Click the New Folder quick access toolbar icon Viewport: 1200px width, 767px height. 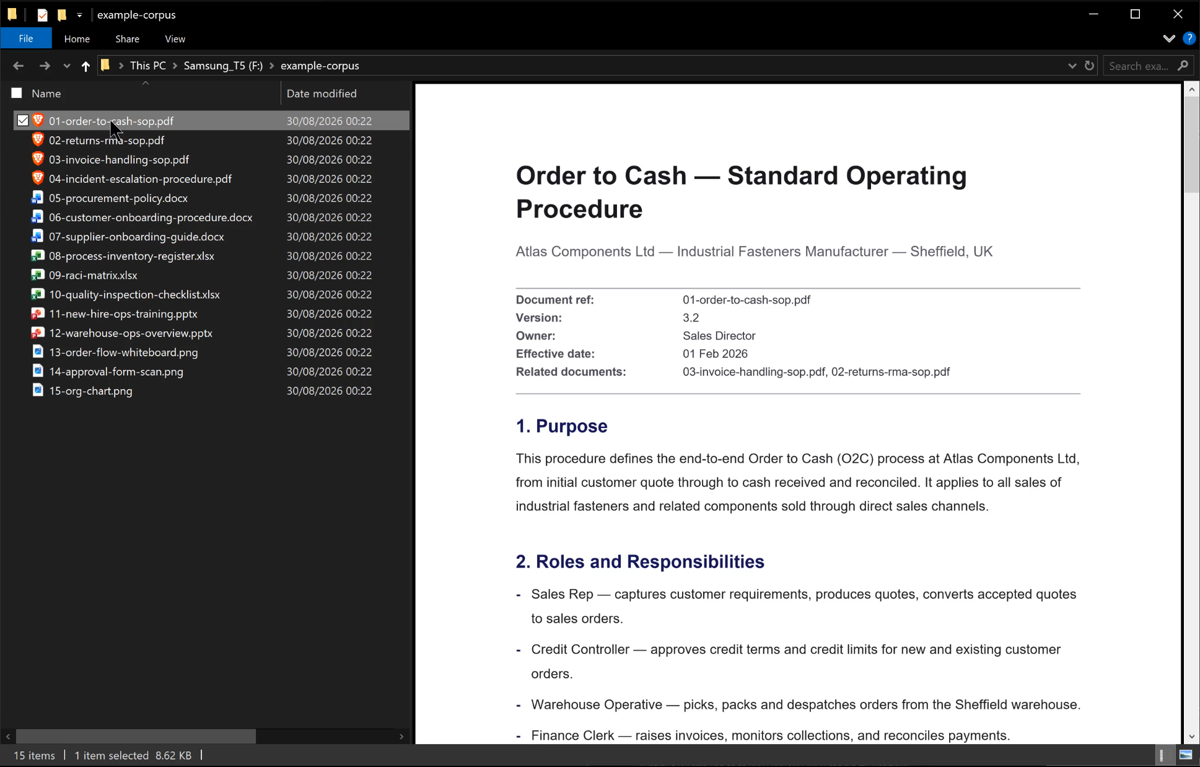click(x=62, y=15)
